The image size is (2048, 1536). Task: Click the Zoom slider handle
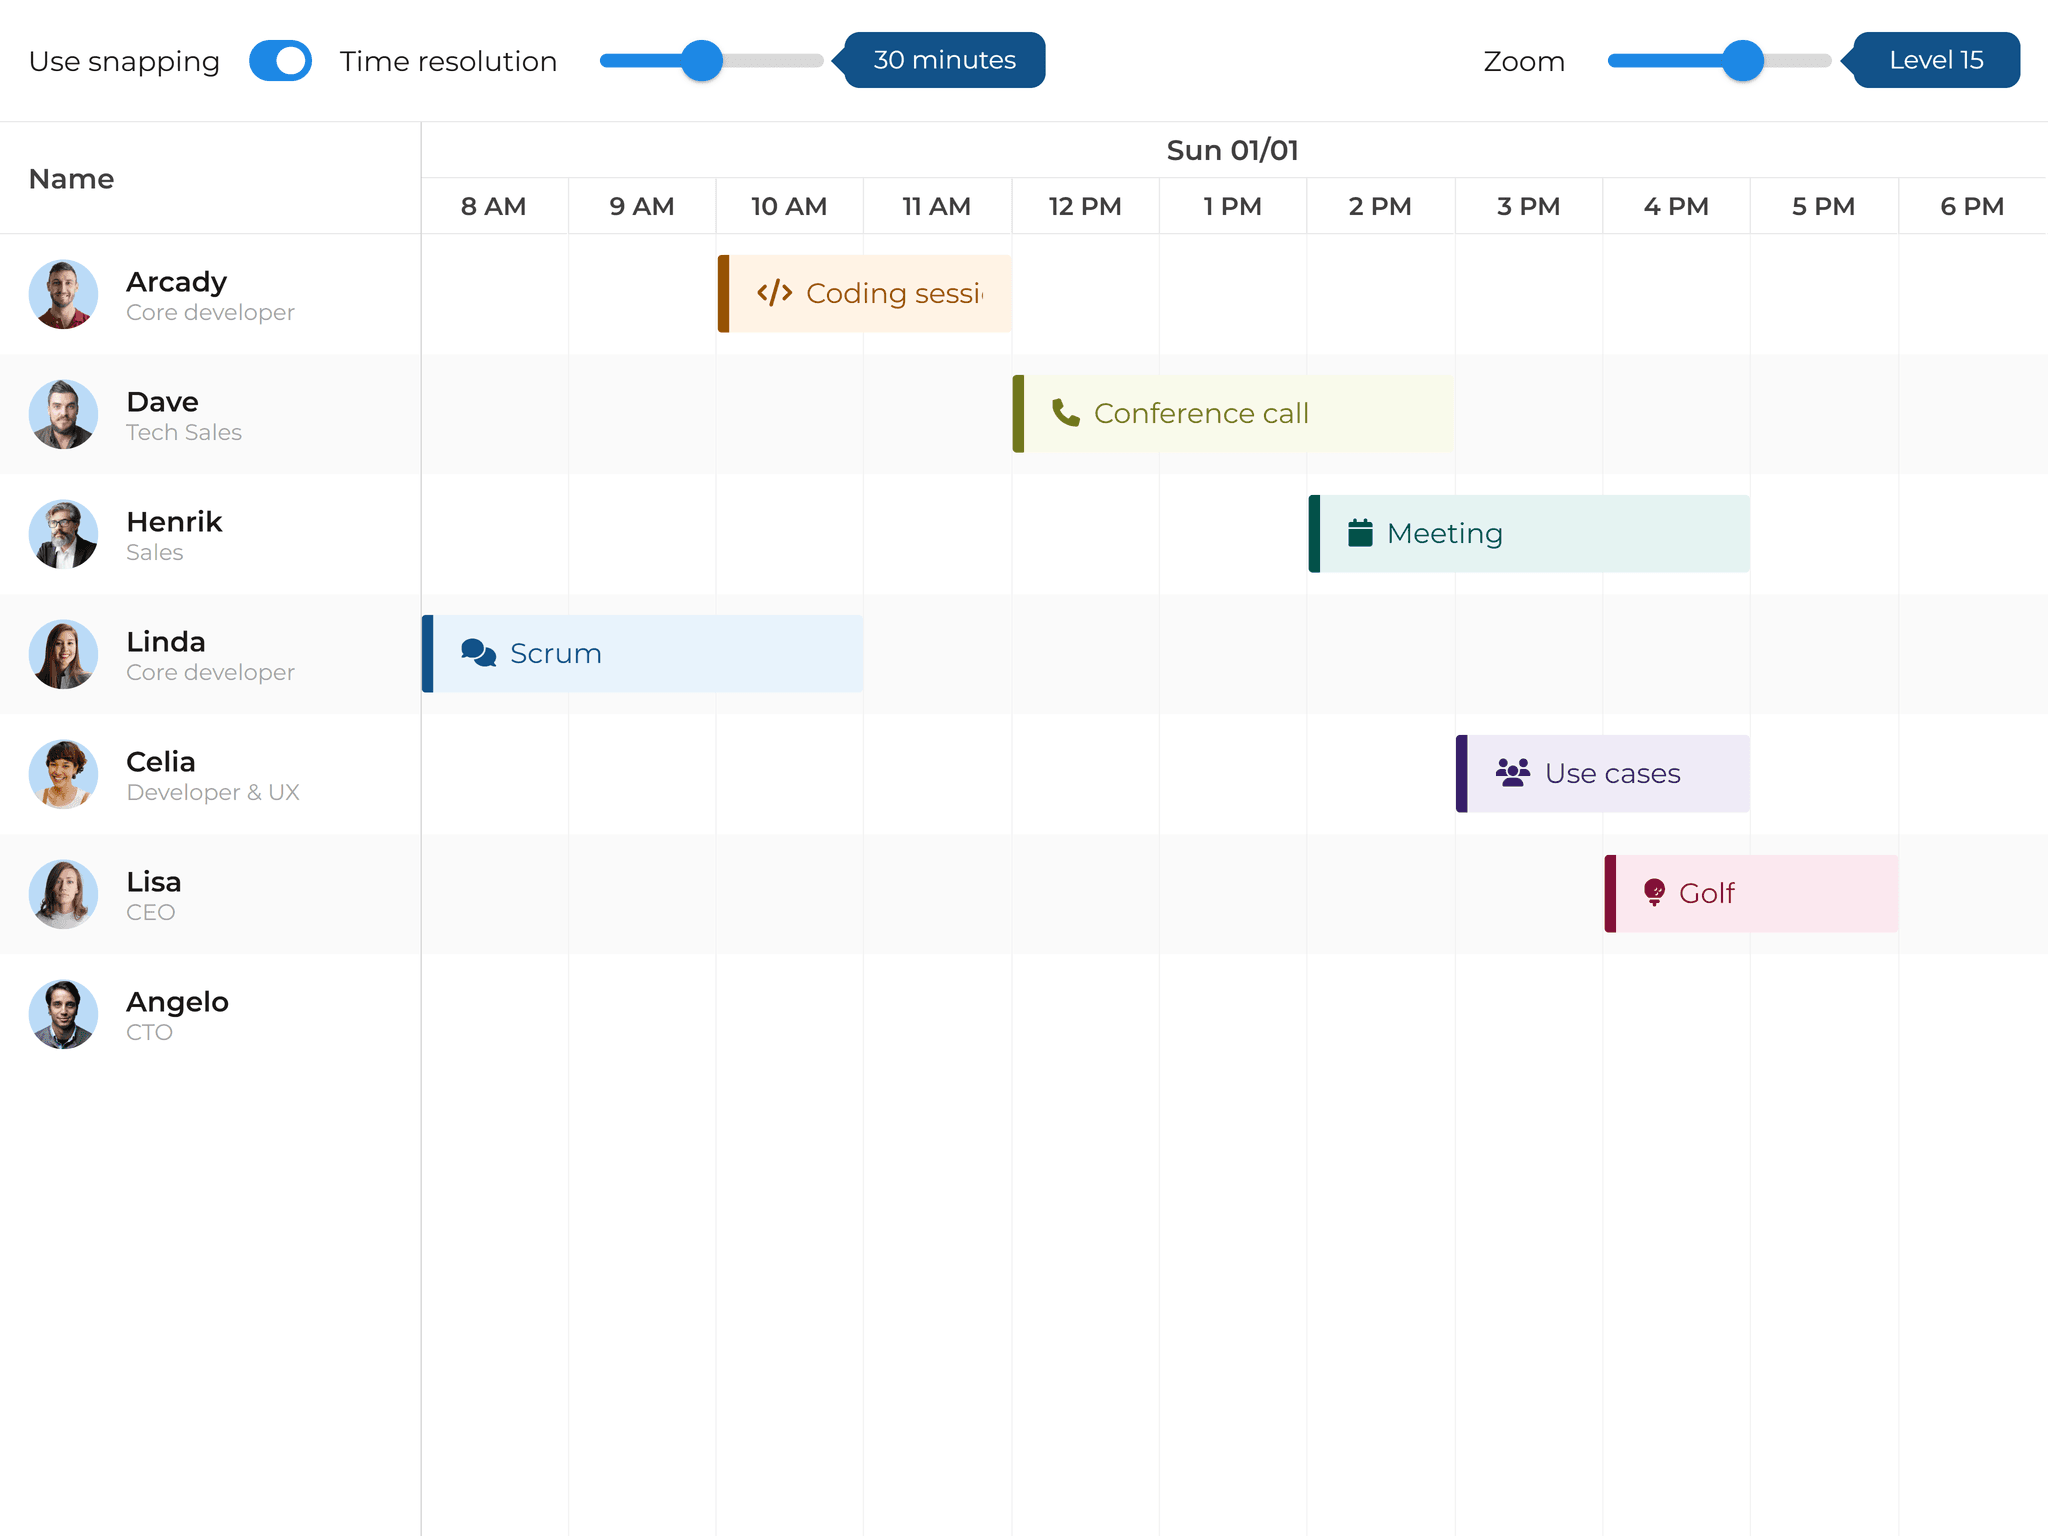click(x=1743, y=61)
